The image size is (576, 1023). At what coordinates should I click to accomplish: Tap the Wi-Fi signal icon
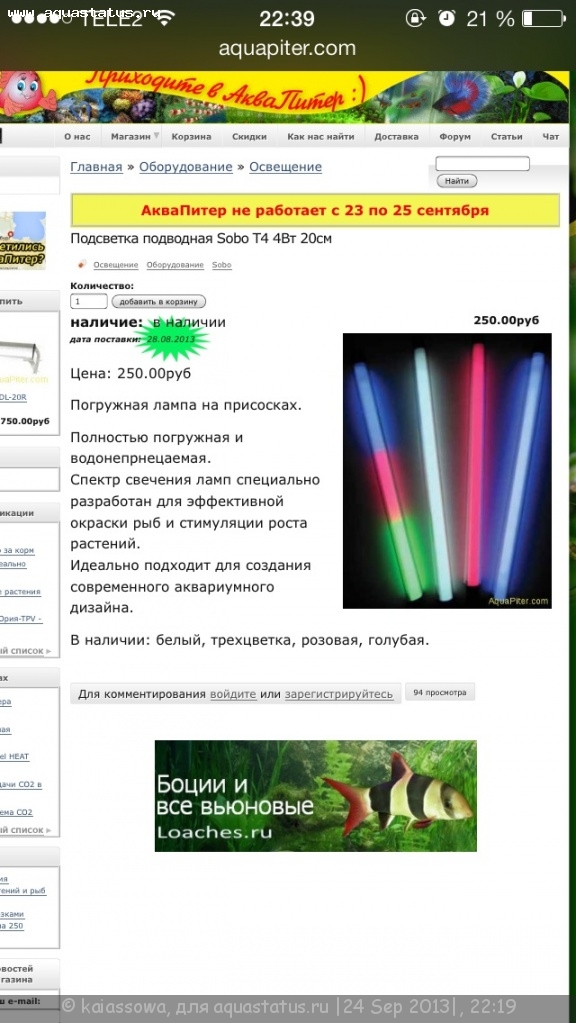pos(166,18)
